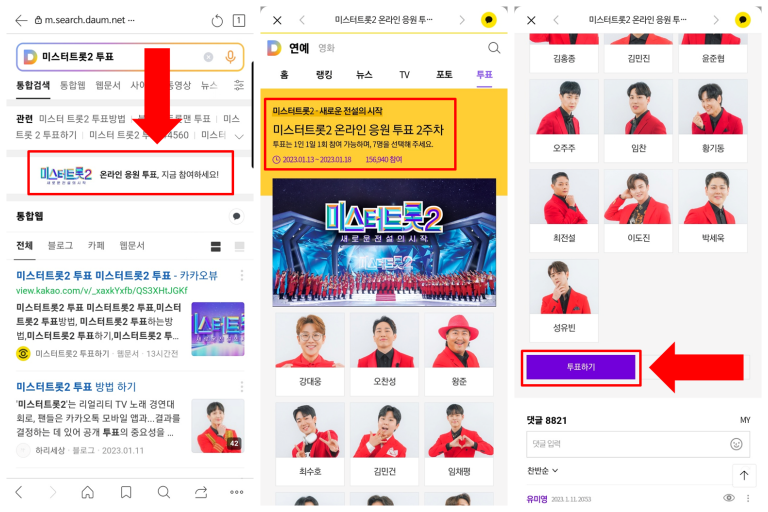Screen dimensions: 768x512
Task: Switch to the compact list view icon
Action: click(x=216, y=246)
